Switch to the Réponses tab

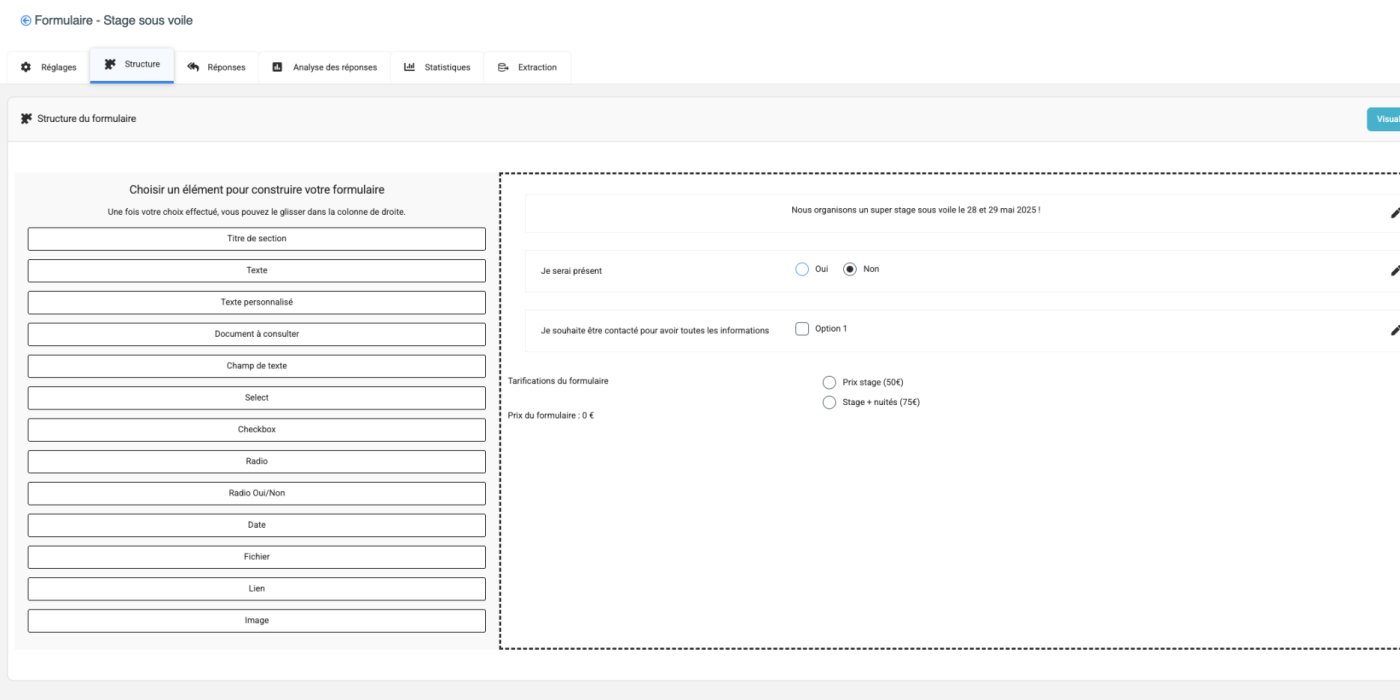[x=216, y=68]
